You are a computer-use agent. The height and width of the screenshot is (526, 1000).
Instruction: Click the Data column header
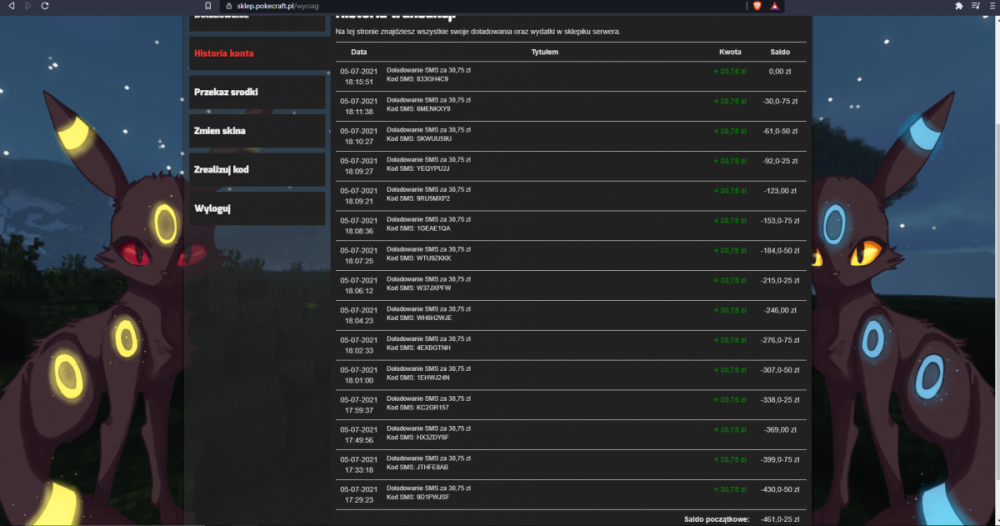pos(358,52)
